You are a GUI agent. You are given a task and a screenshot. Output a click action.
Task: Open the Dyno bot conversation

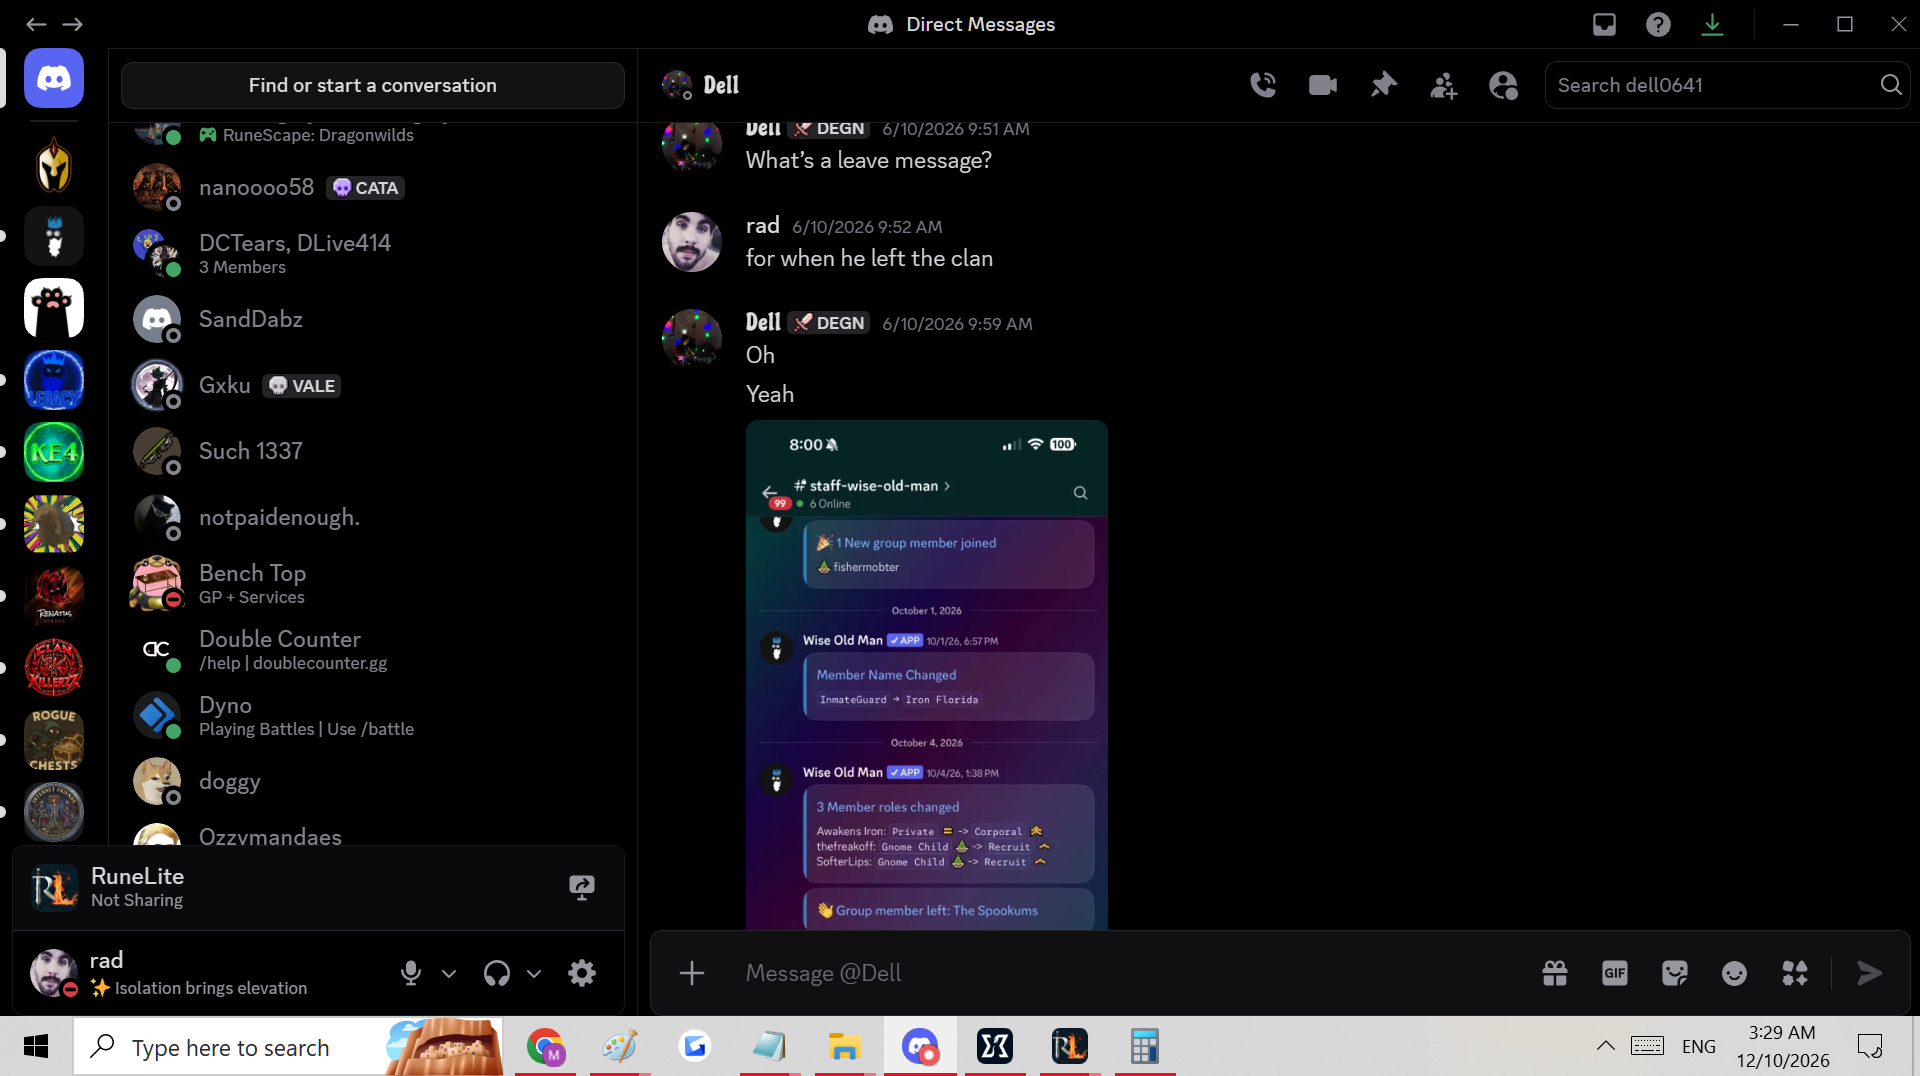point(372,715)
